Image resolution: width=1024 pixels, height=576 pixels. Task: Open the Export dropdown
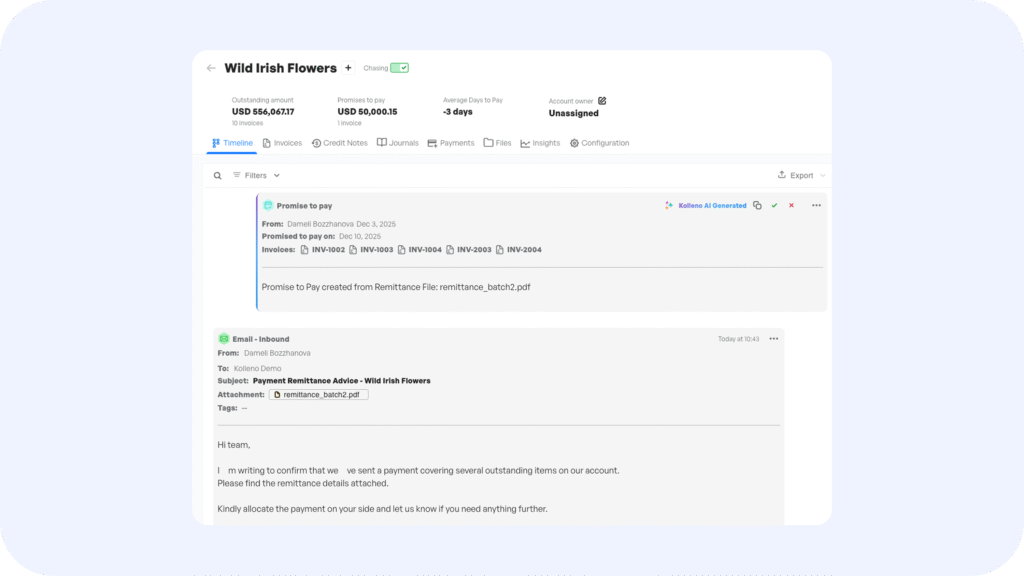click(802, 175)
